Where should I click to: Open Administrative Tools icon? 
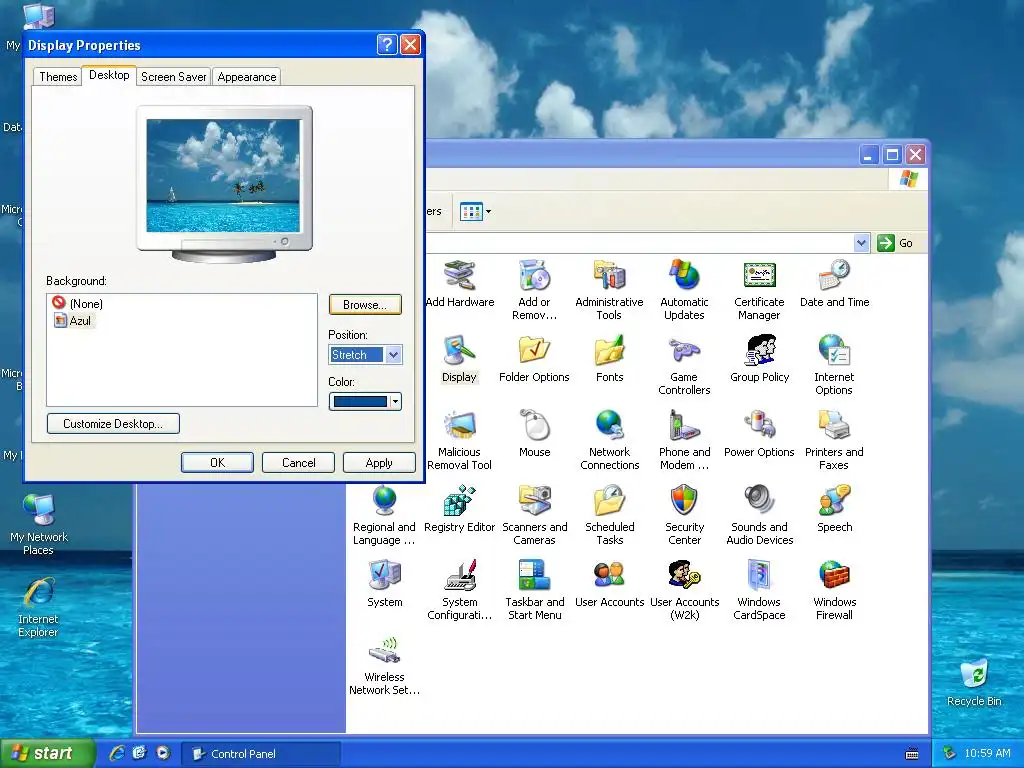tap(609, 289)
